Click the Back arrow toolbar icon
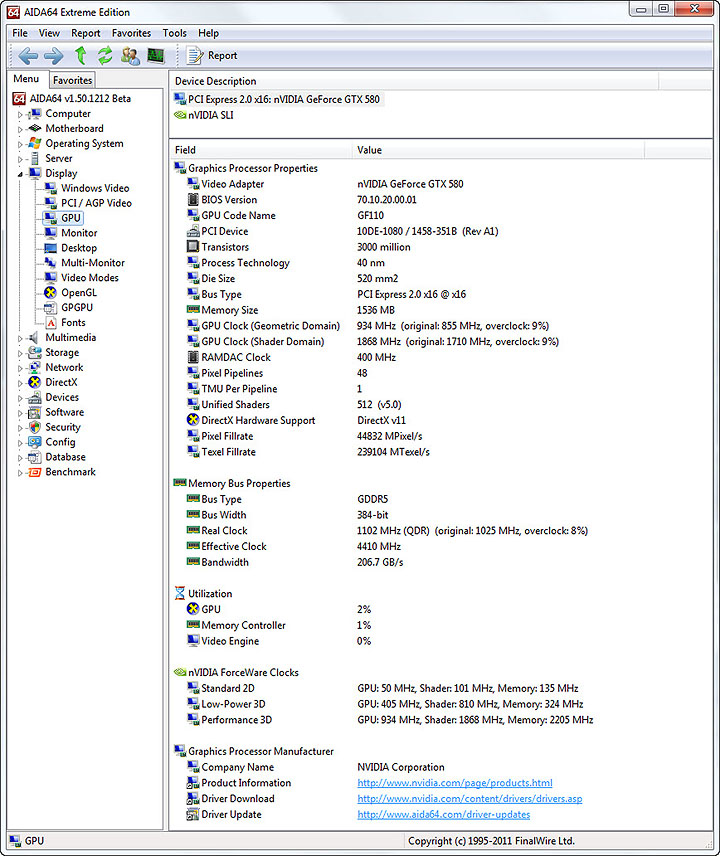Image resolution: width=720 pixels, height=856 pixels. pyautogui.click(x=28, y=56)
